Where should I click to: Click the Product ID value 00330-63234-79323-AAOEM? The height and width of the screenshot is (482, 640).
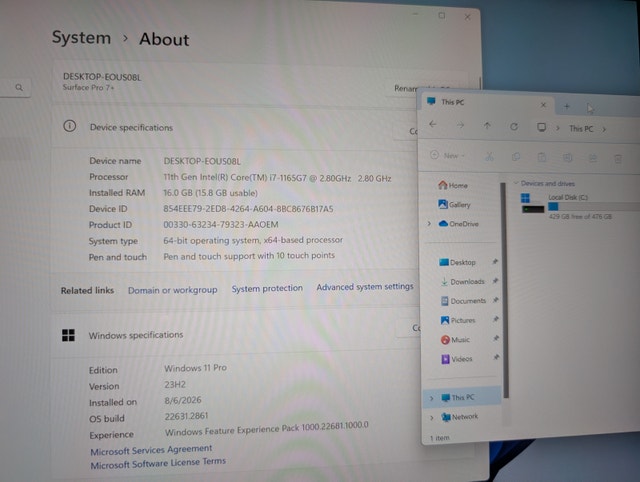point(221,224)
